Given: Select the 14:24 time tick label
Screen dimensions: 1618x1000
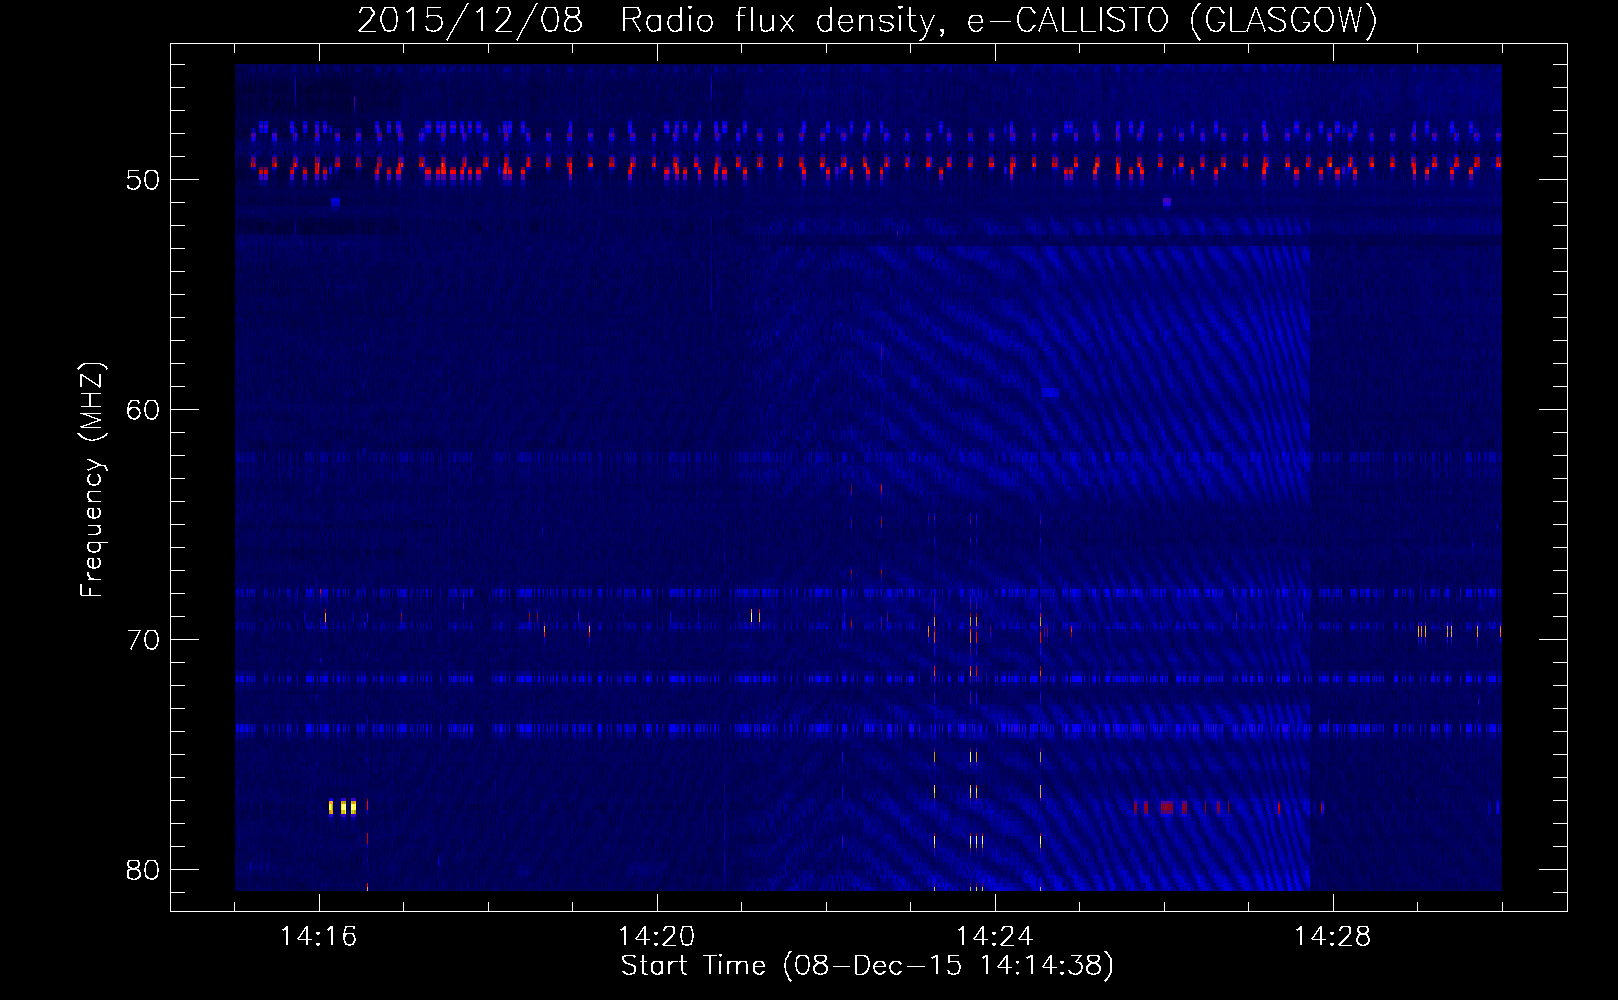Looking at the screenshot, I should [x=994, y=937].
